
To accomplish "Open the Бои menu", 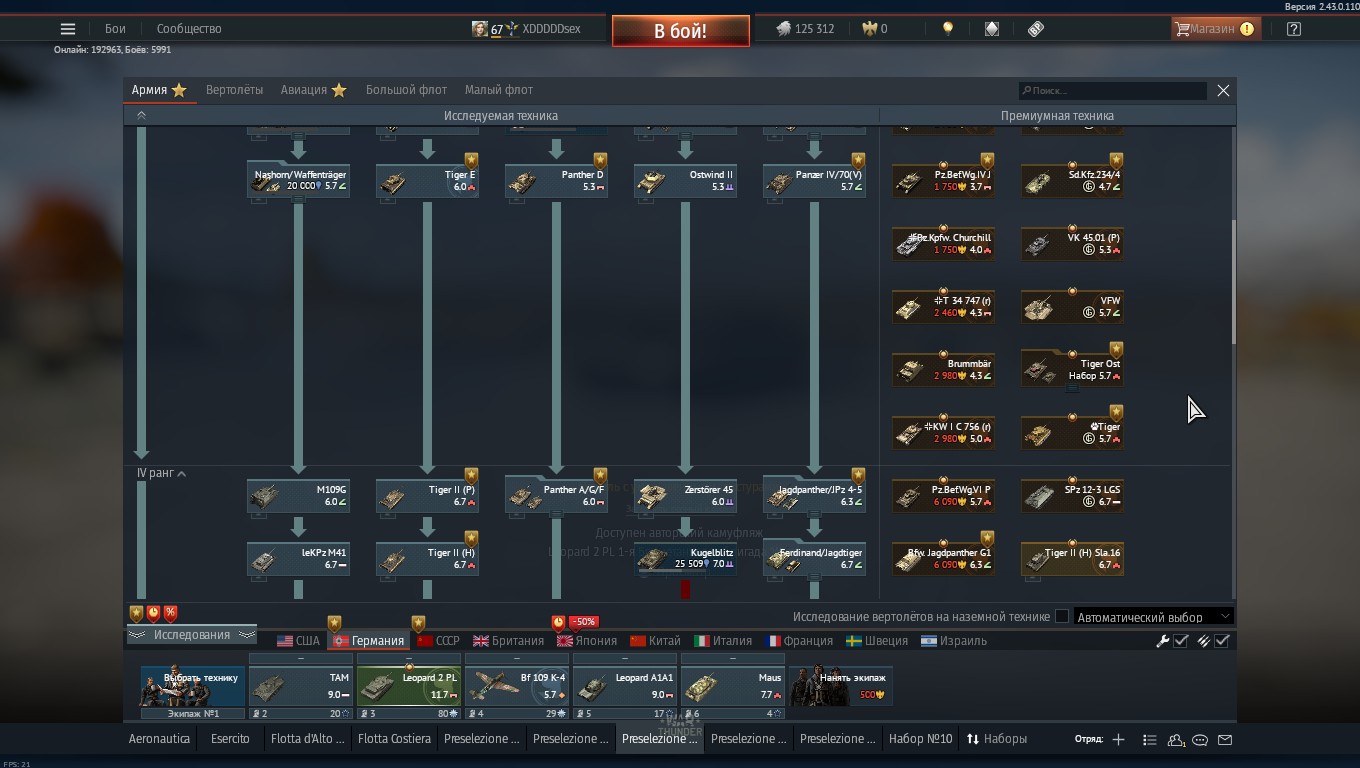I will point(115,29).
